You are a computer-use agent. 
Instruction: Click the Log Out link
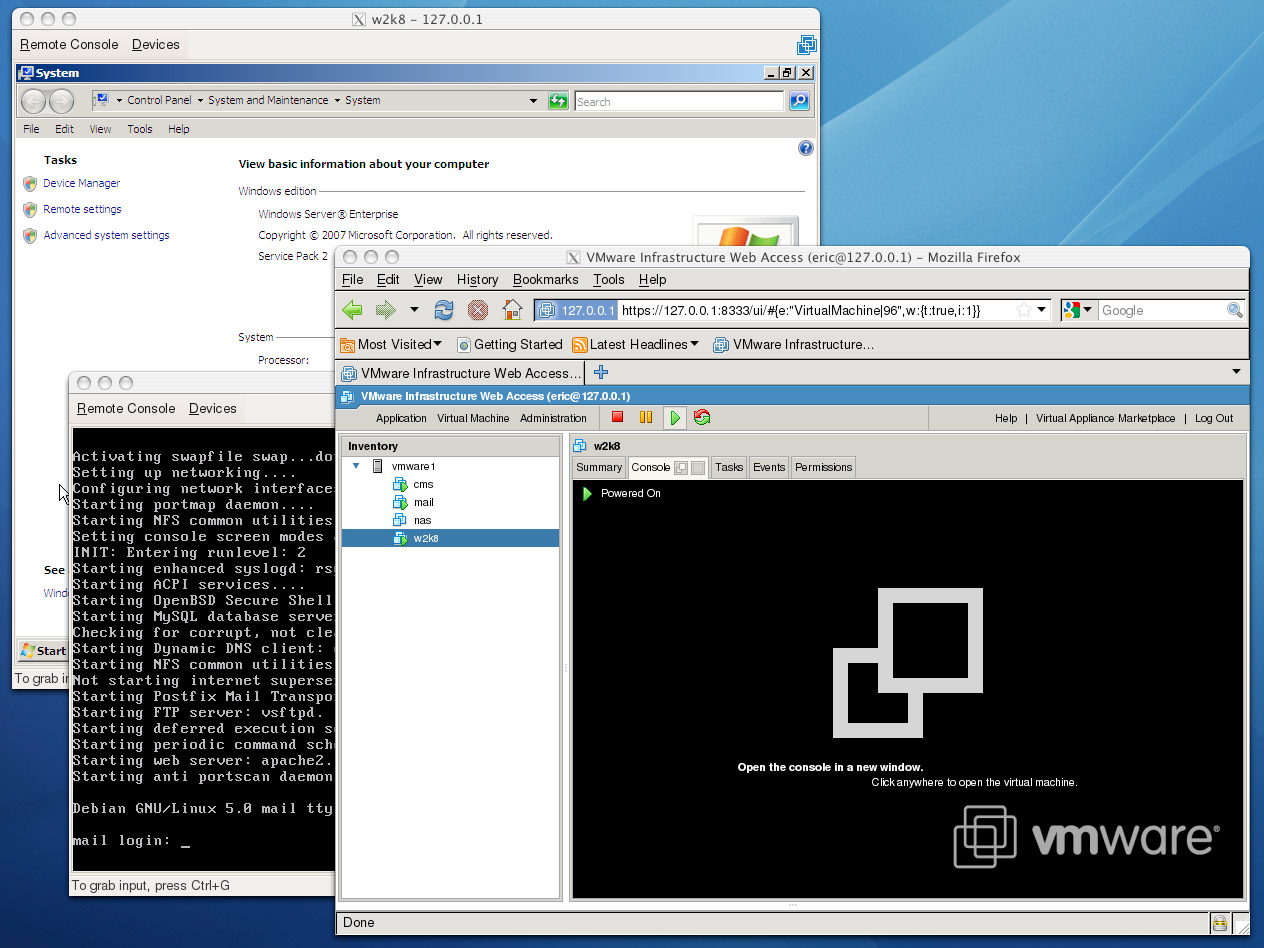tap(1213, 418)
